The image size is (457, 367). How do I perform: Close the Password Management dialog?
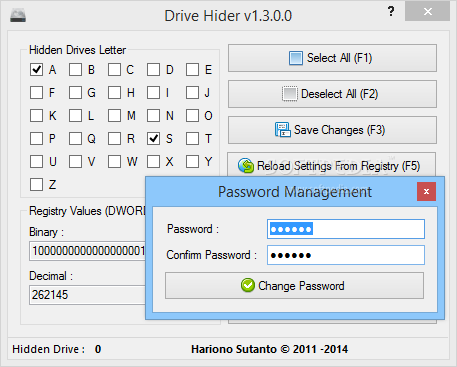click(x=426, y=191)
